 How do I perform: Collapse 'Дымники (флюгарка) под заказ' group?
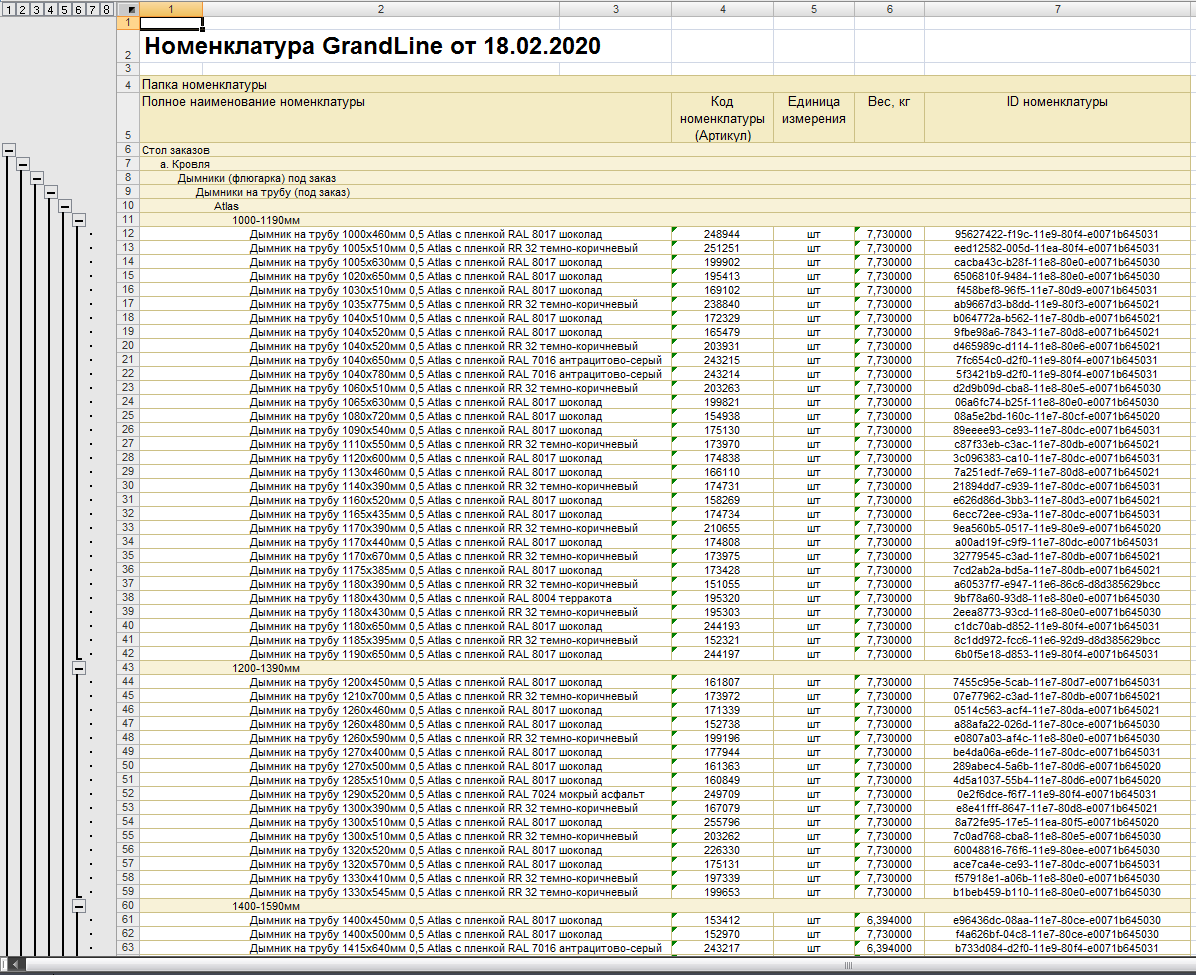pos(37,178)
